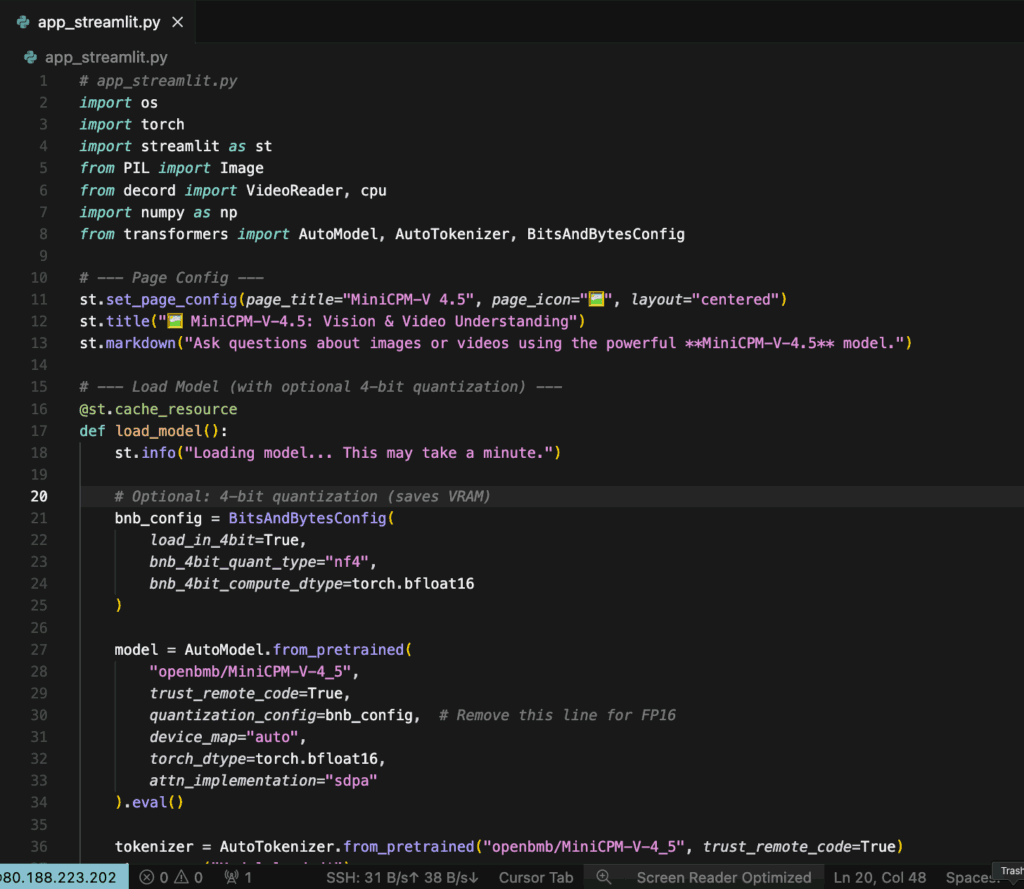Click 'torch_dtype' parameter on line 32
The height and width of the screenshot is (889, 1024).
198,759
